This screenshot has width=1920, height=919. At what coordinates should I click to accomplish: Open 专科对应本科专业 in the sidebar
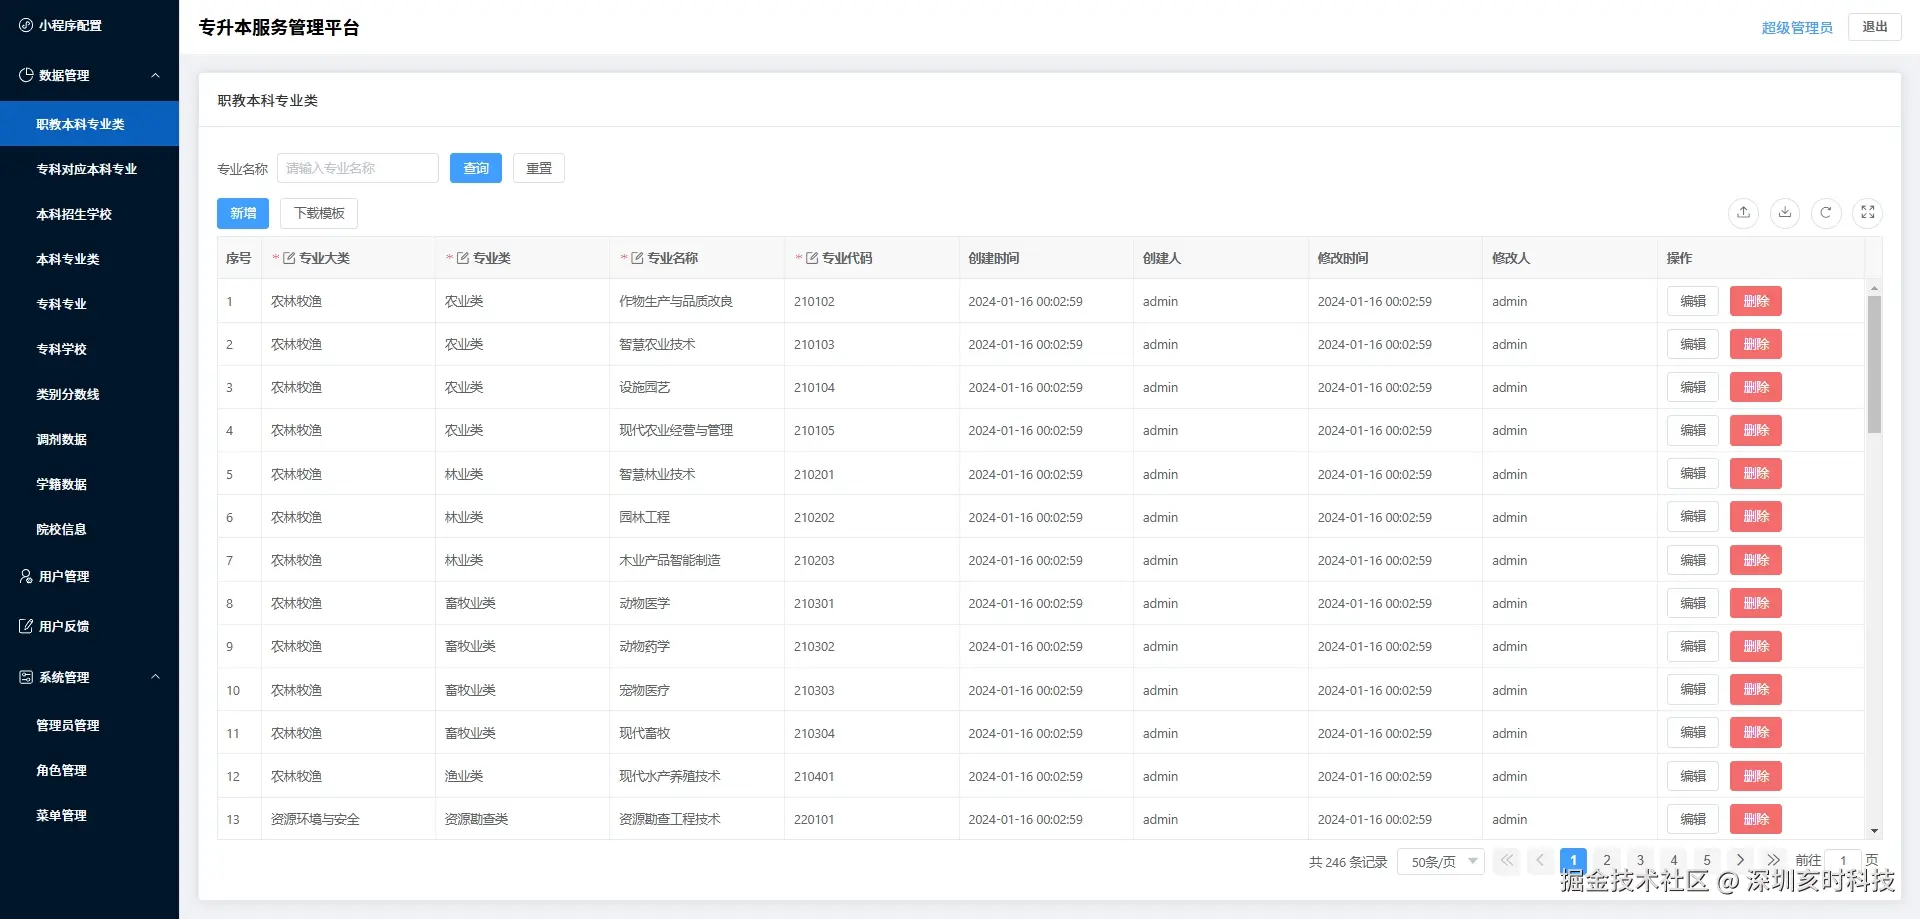[89, 169]
